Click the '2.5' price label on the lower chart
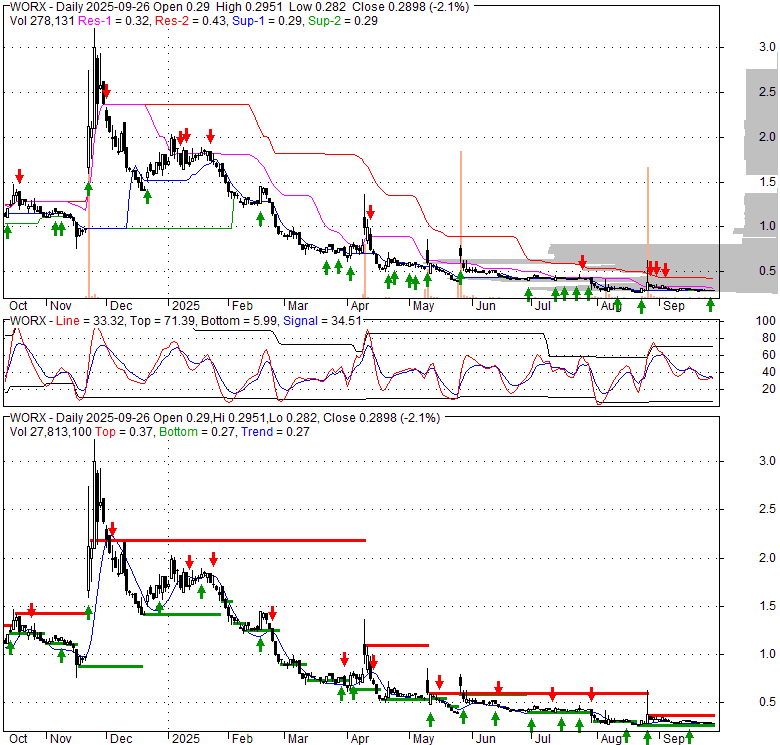 pyautogui.click(x=767, y=509)
